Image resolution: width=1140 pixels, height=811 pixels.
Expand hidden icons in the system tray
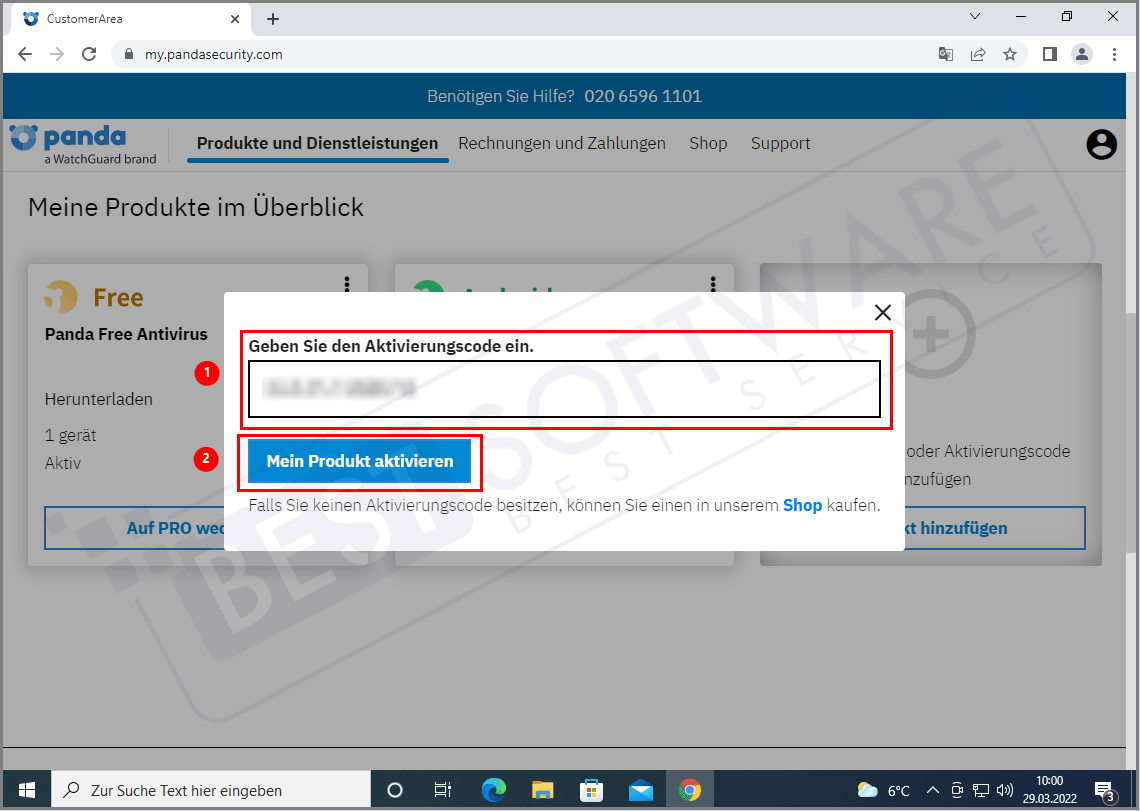click(932, 789)
